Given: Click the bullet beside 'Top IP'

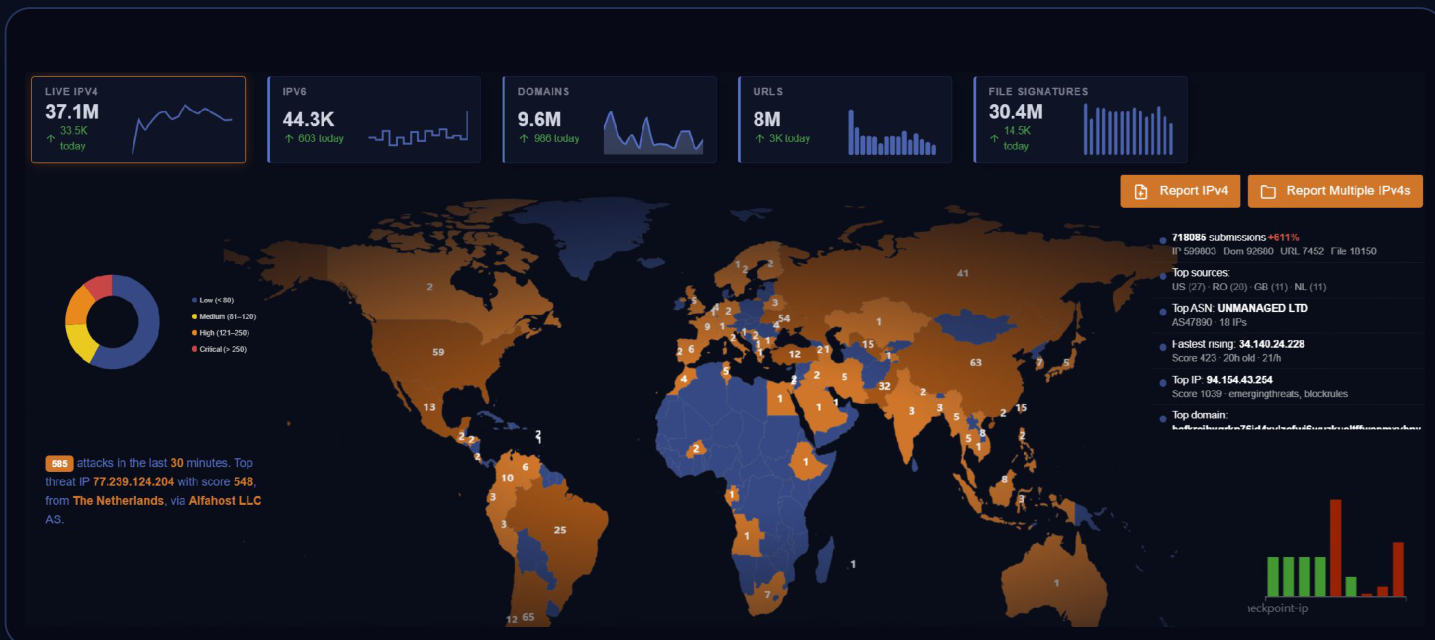Looking at the screenshot, I should tap(1162, 383).
